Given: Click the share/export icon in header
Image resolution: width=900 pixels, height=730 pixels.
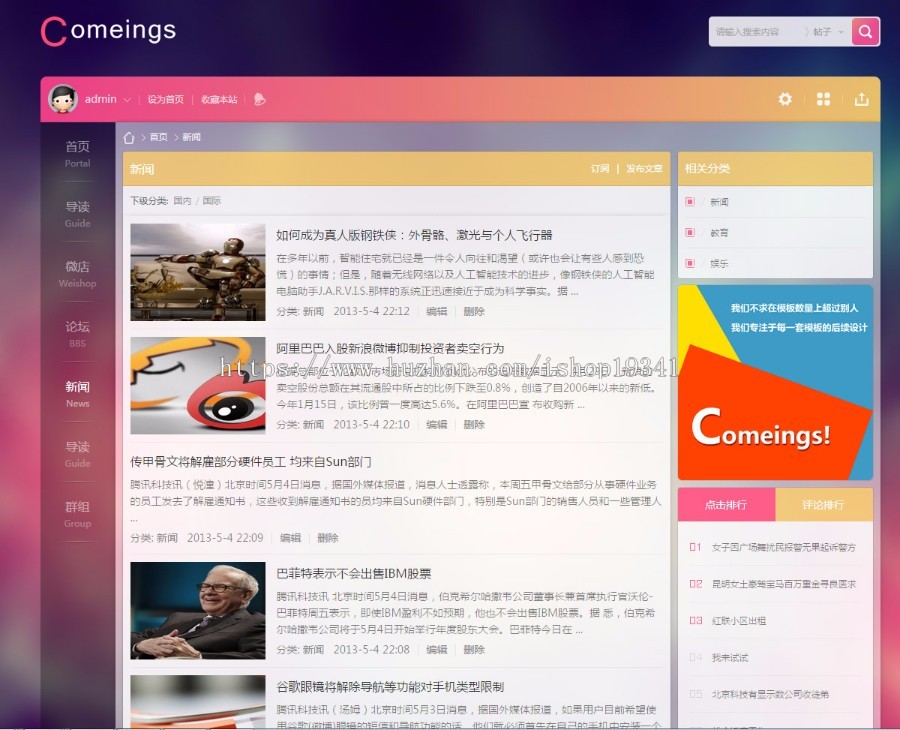Looking at the screenshot, I should point(861,99).
